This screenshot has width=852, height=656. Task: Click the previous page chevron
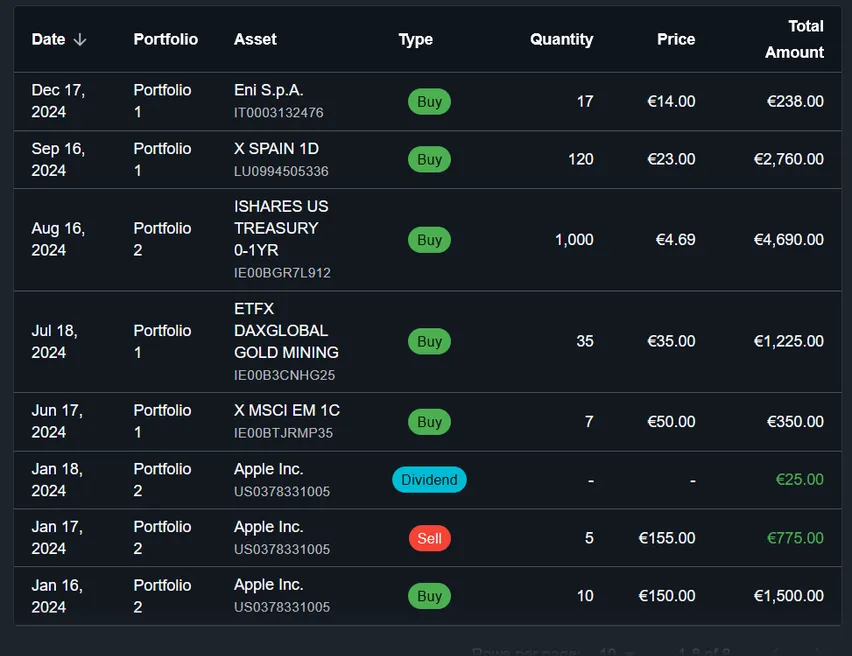click(775, 650)
